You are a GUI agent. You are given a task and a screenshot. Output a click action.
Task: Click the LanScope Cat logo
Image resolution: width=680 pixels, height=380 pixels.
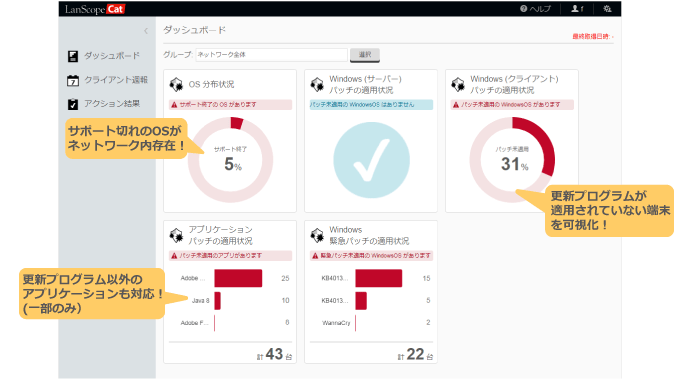click(x=95, y=9)
